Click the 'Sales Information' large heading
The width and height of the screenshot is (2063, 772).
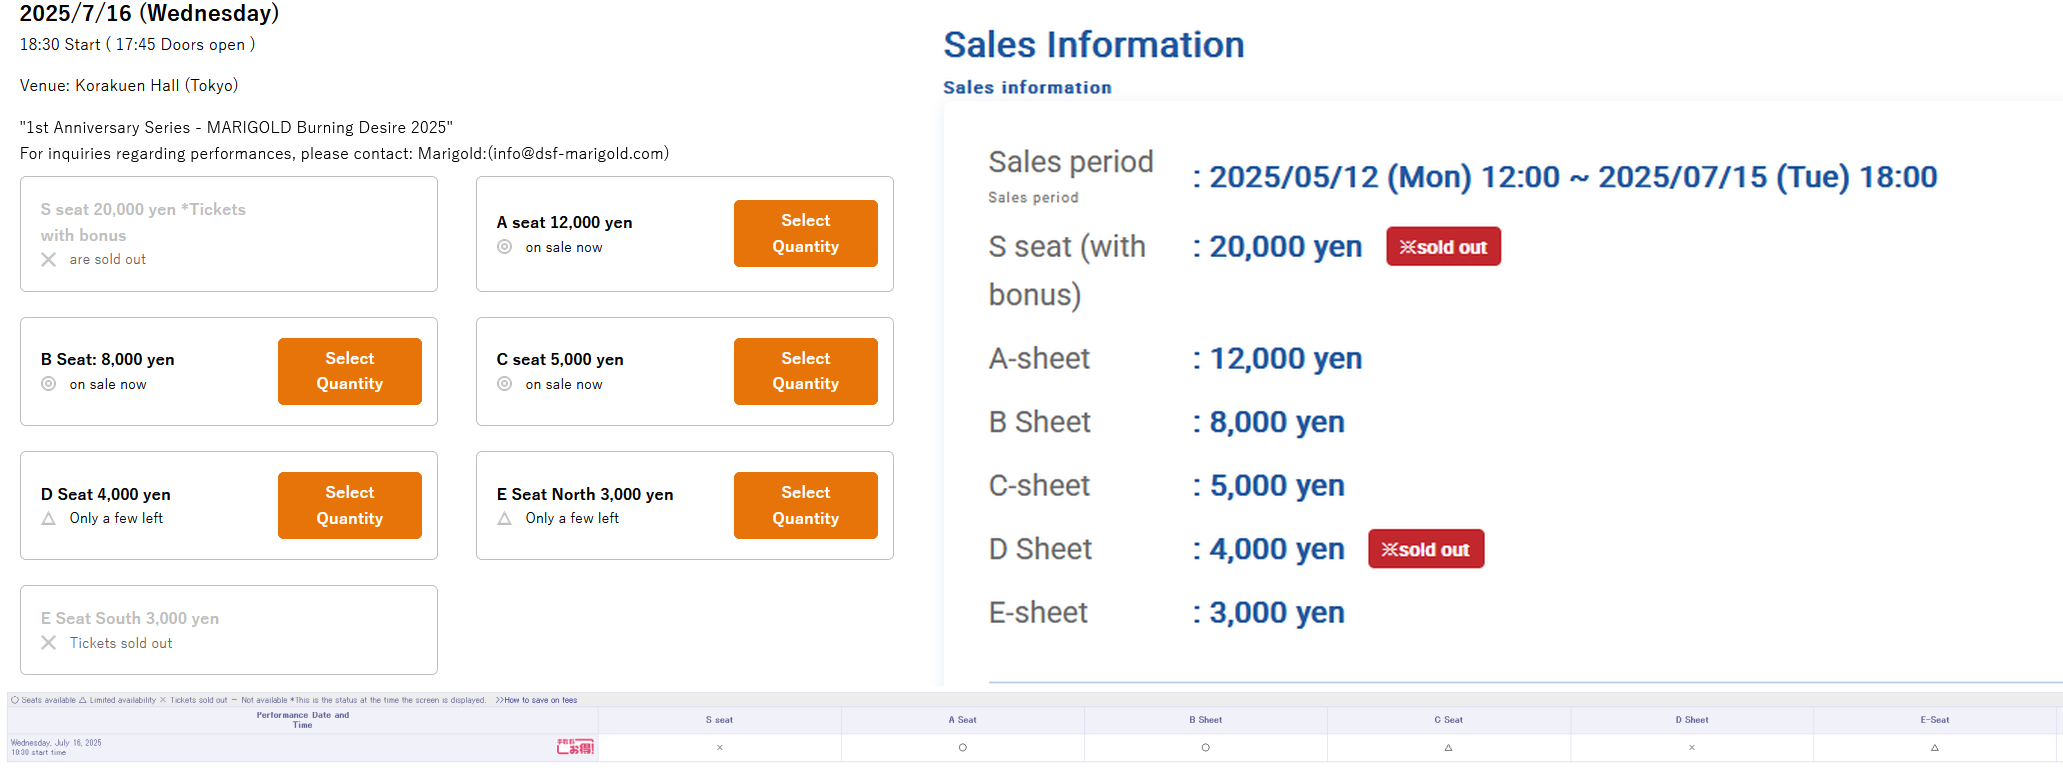pos(1094,45)
